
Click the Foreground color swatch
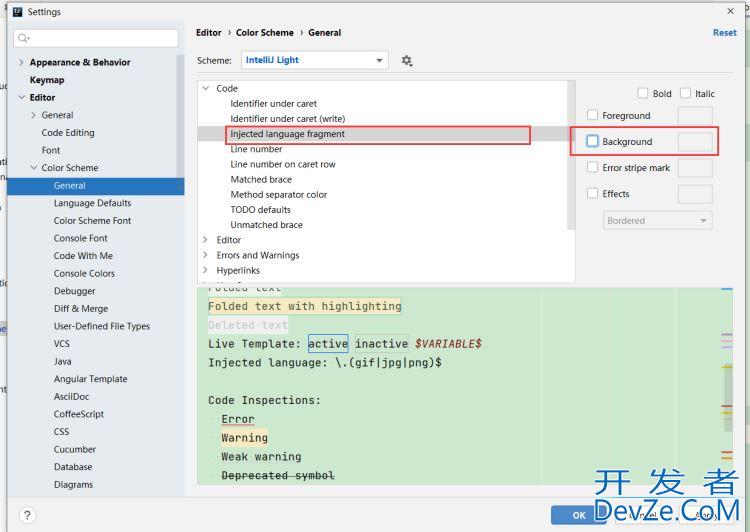coord(695,116)
